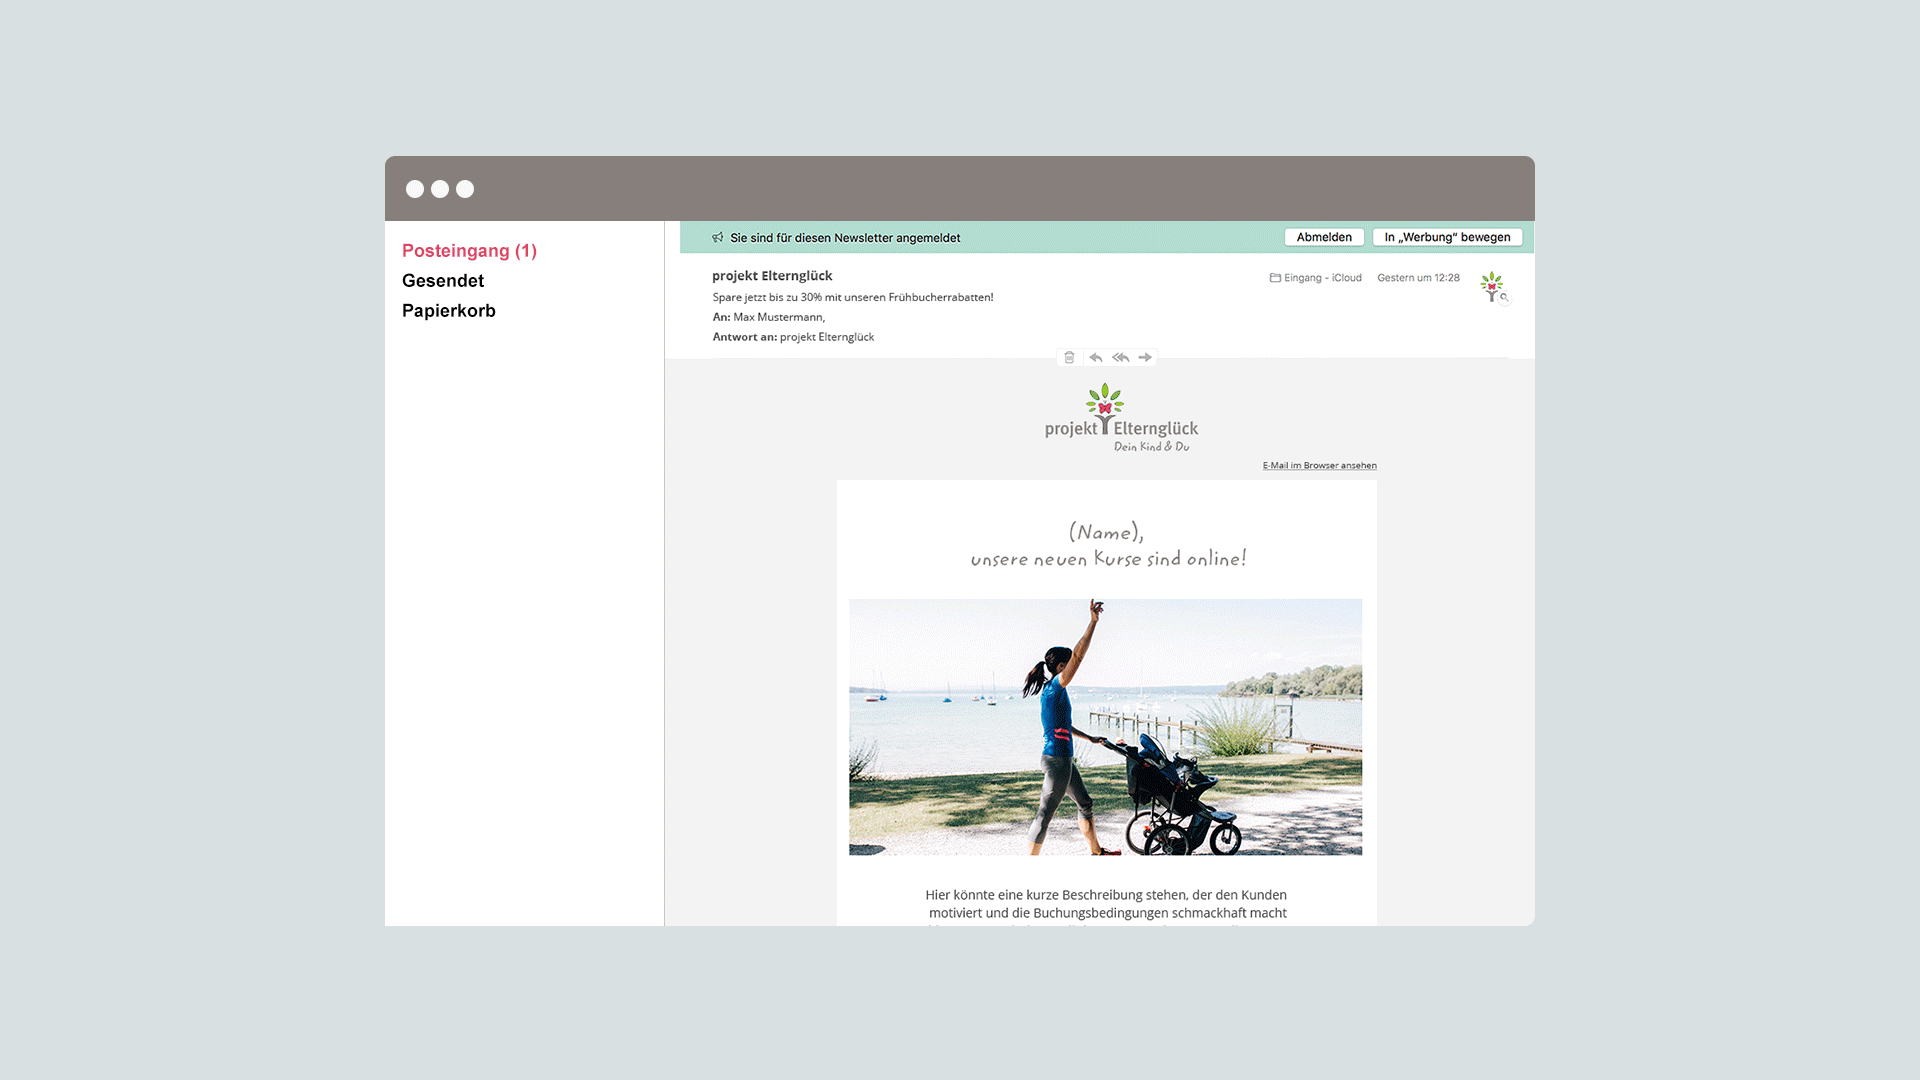Click the Hier könnte eine kurze Beschreibung paragraph
1920x1080 pixels.
tap(1106, 906)
